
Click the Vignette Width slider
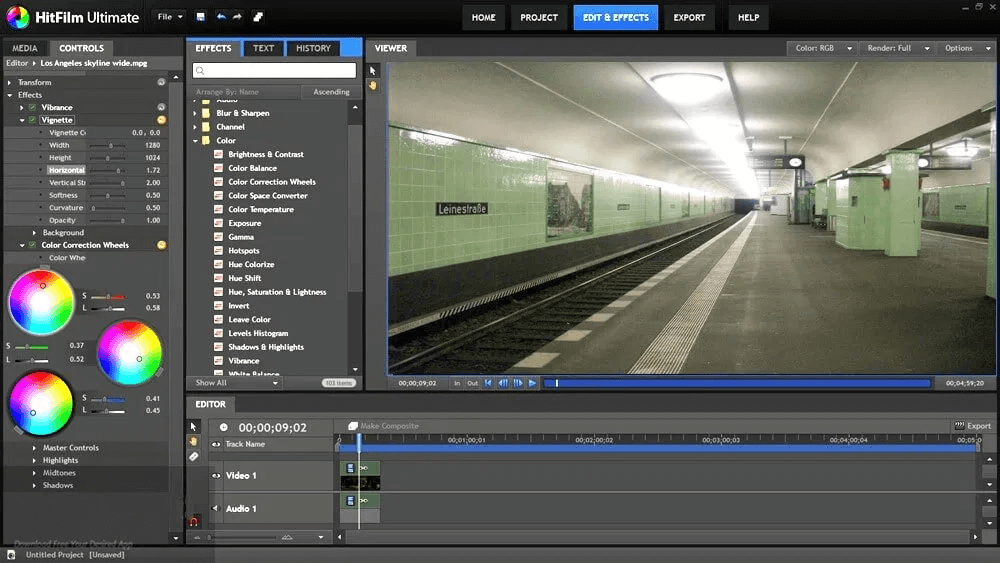point(107,145)
